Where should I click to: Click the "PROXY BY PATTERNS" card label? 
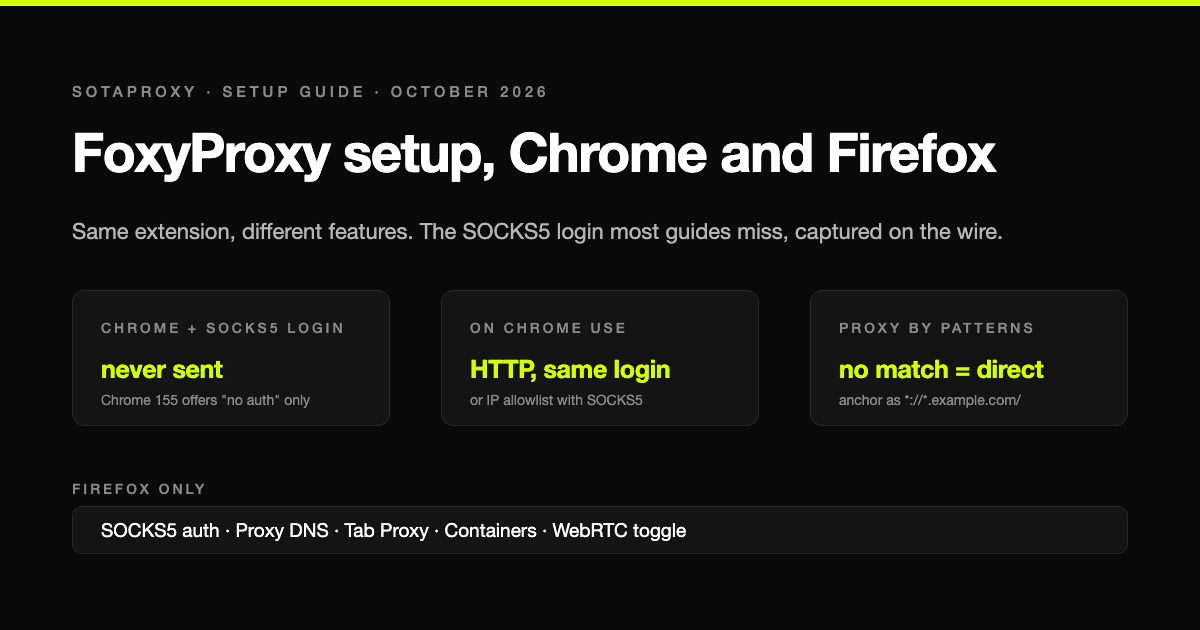pos(937,328)
